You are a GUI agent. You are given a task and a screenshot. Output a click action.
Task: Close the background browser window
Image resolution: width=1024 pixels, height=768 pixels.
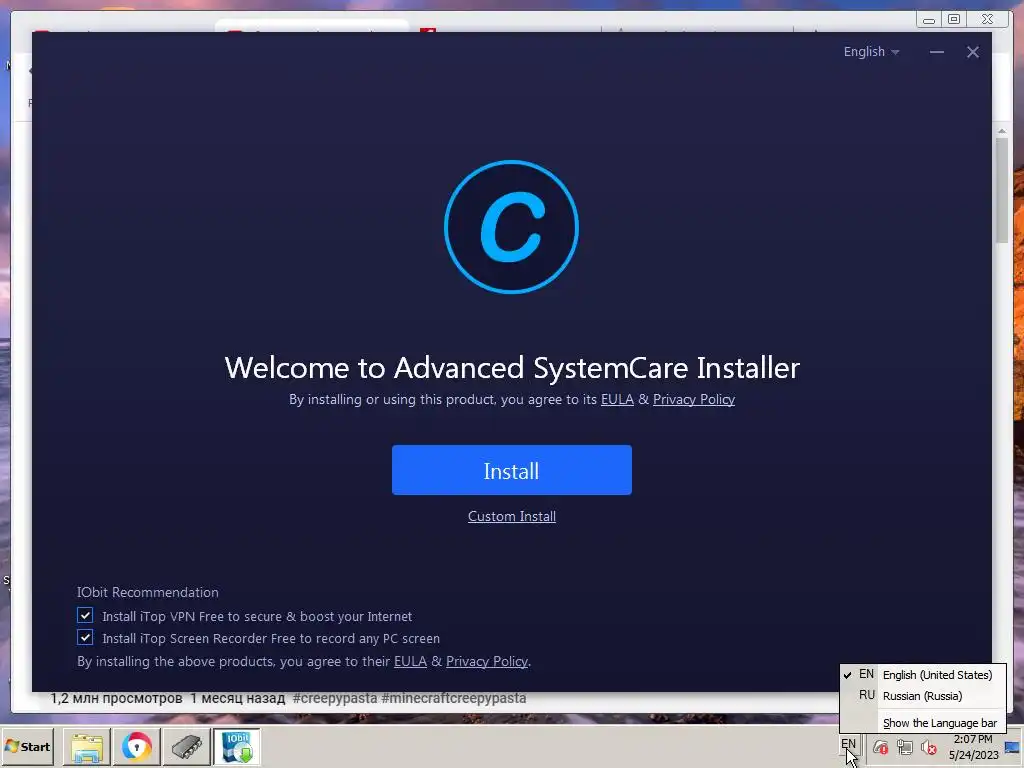coord(987,19)
